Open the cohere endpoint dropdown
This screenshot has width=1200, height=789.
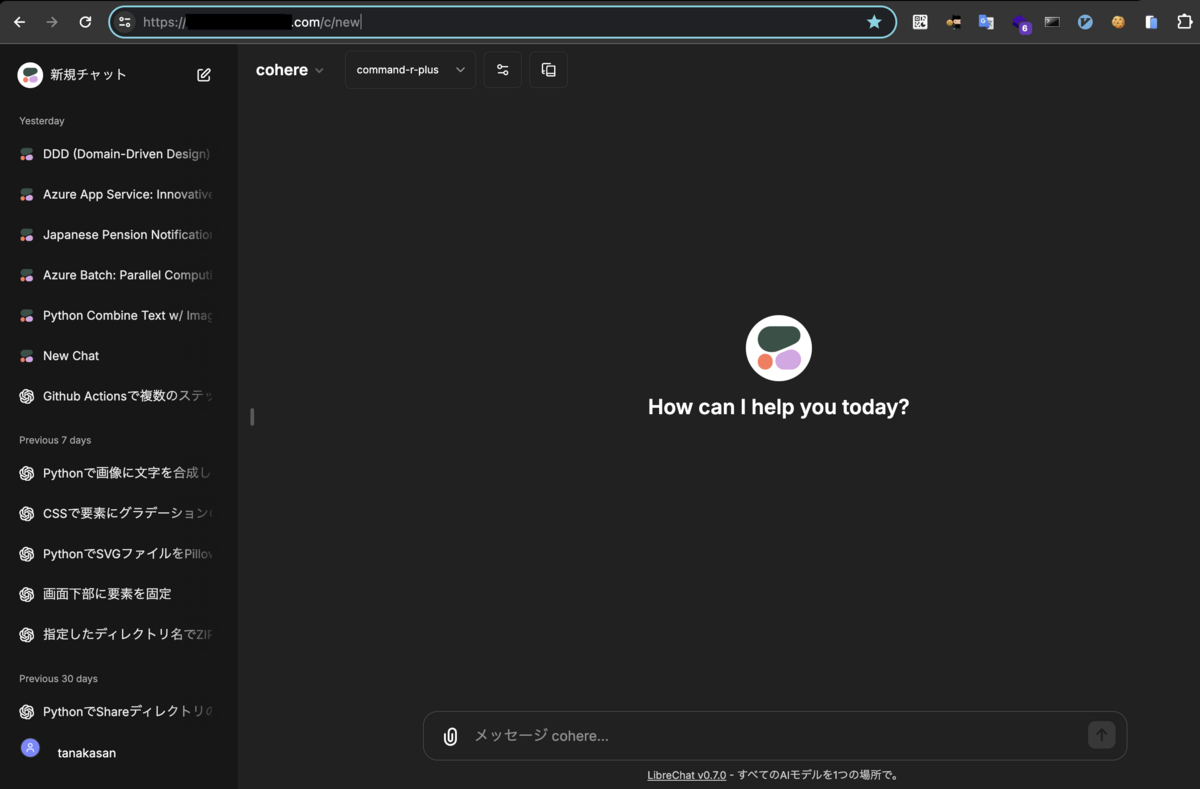point(289,69)
